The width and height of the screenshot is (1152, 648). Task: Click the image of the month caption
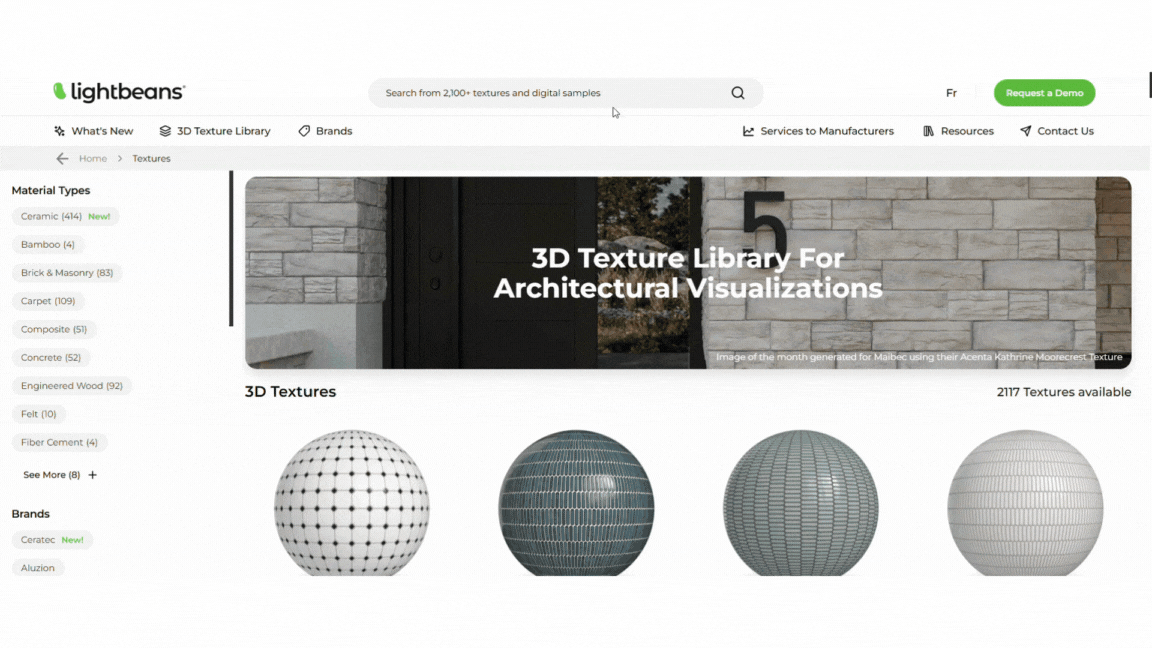tap(919, 357)
